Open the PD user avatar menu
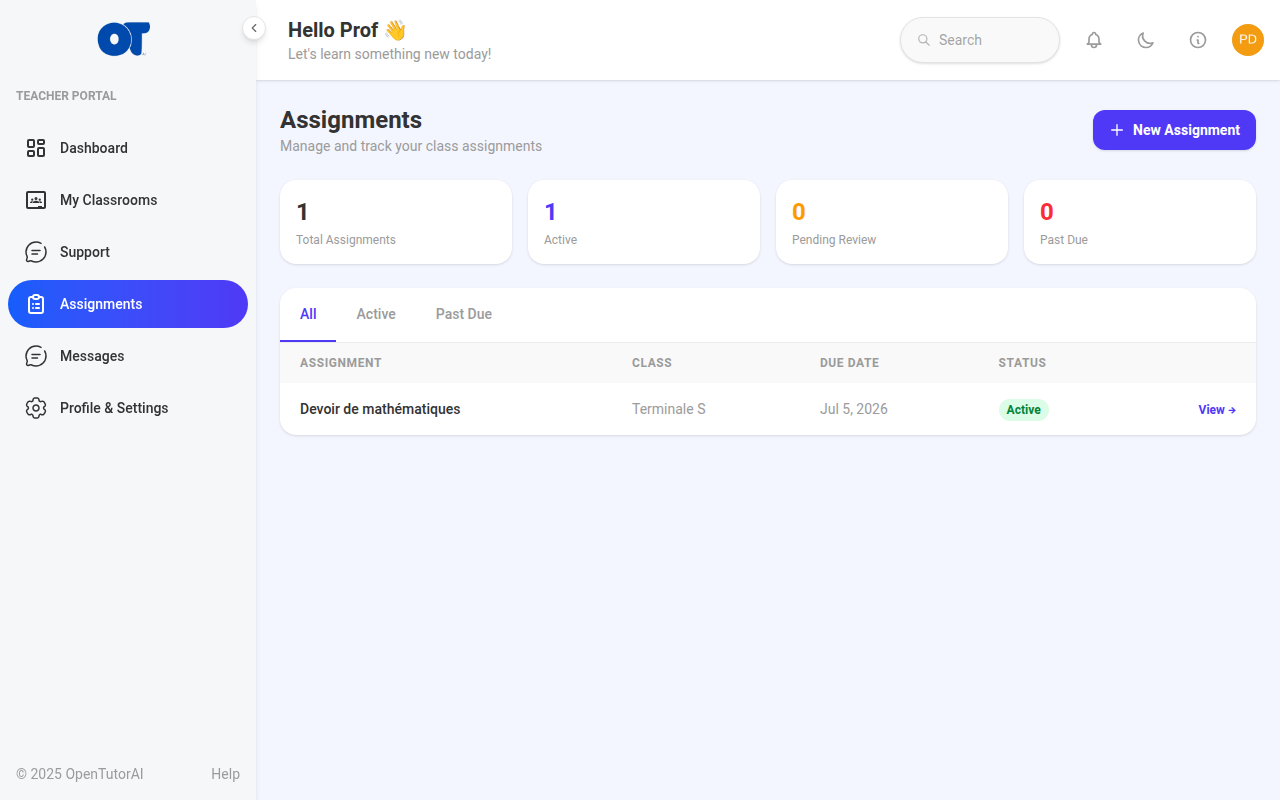Image resolution: width=1280 pixels, height=800 pixels. 1248,40
